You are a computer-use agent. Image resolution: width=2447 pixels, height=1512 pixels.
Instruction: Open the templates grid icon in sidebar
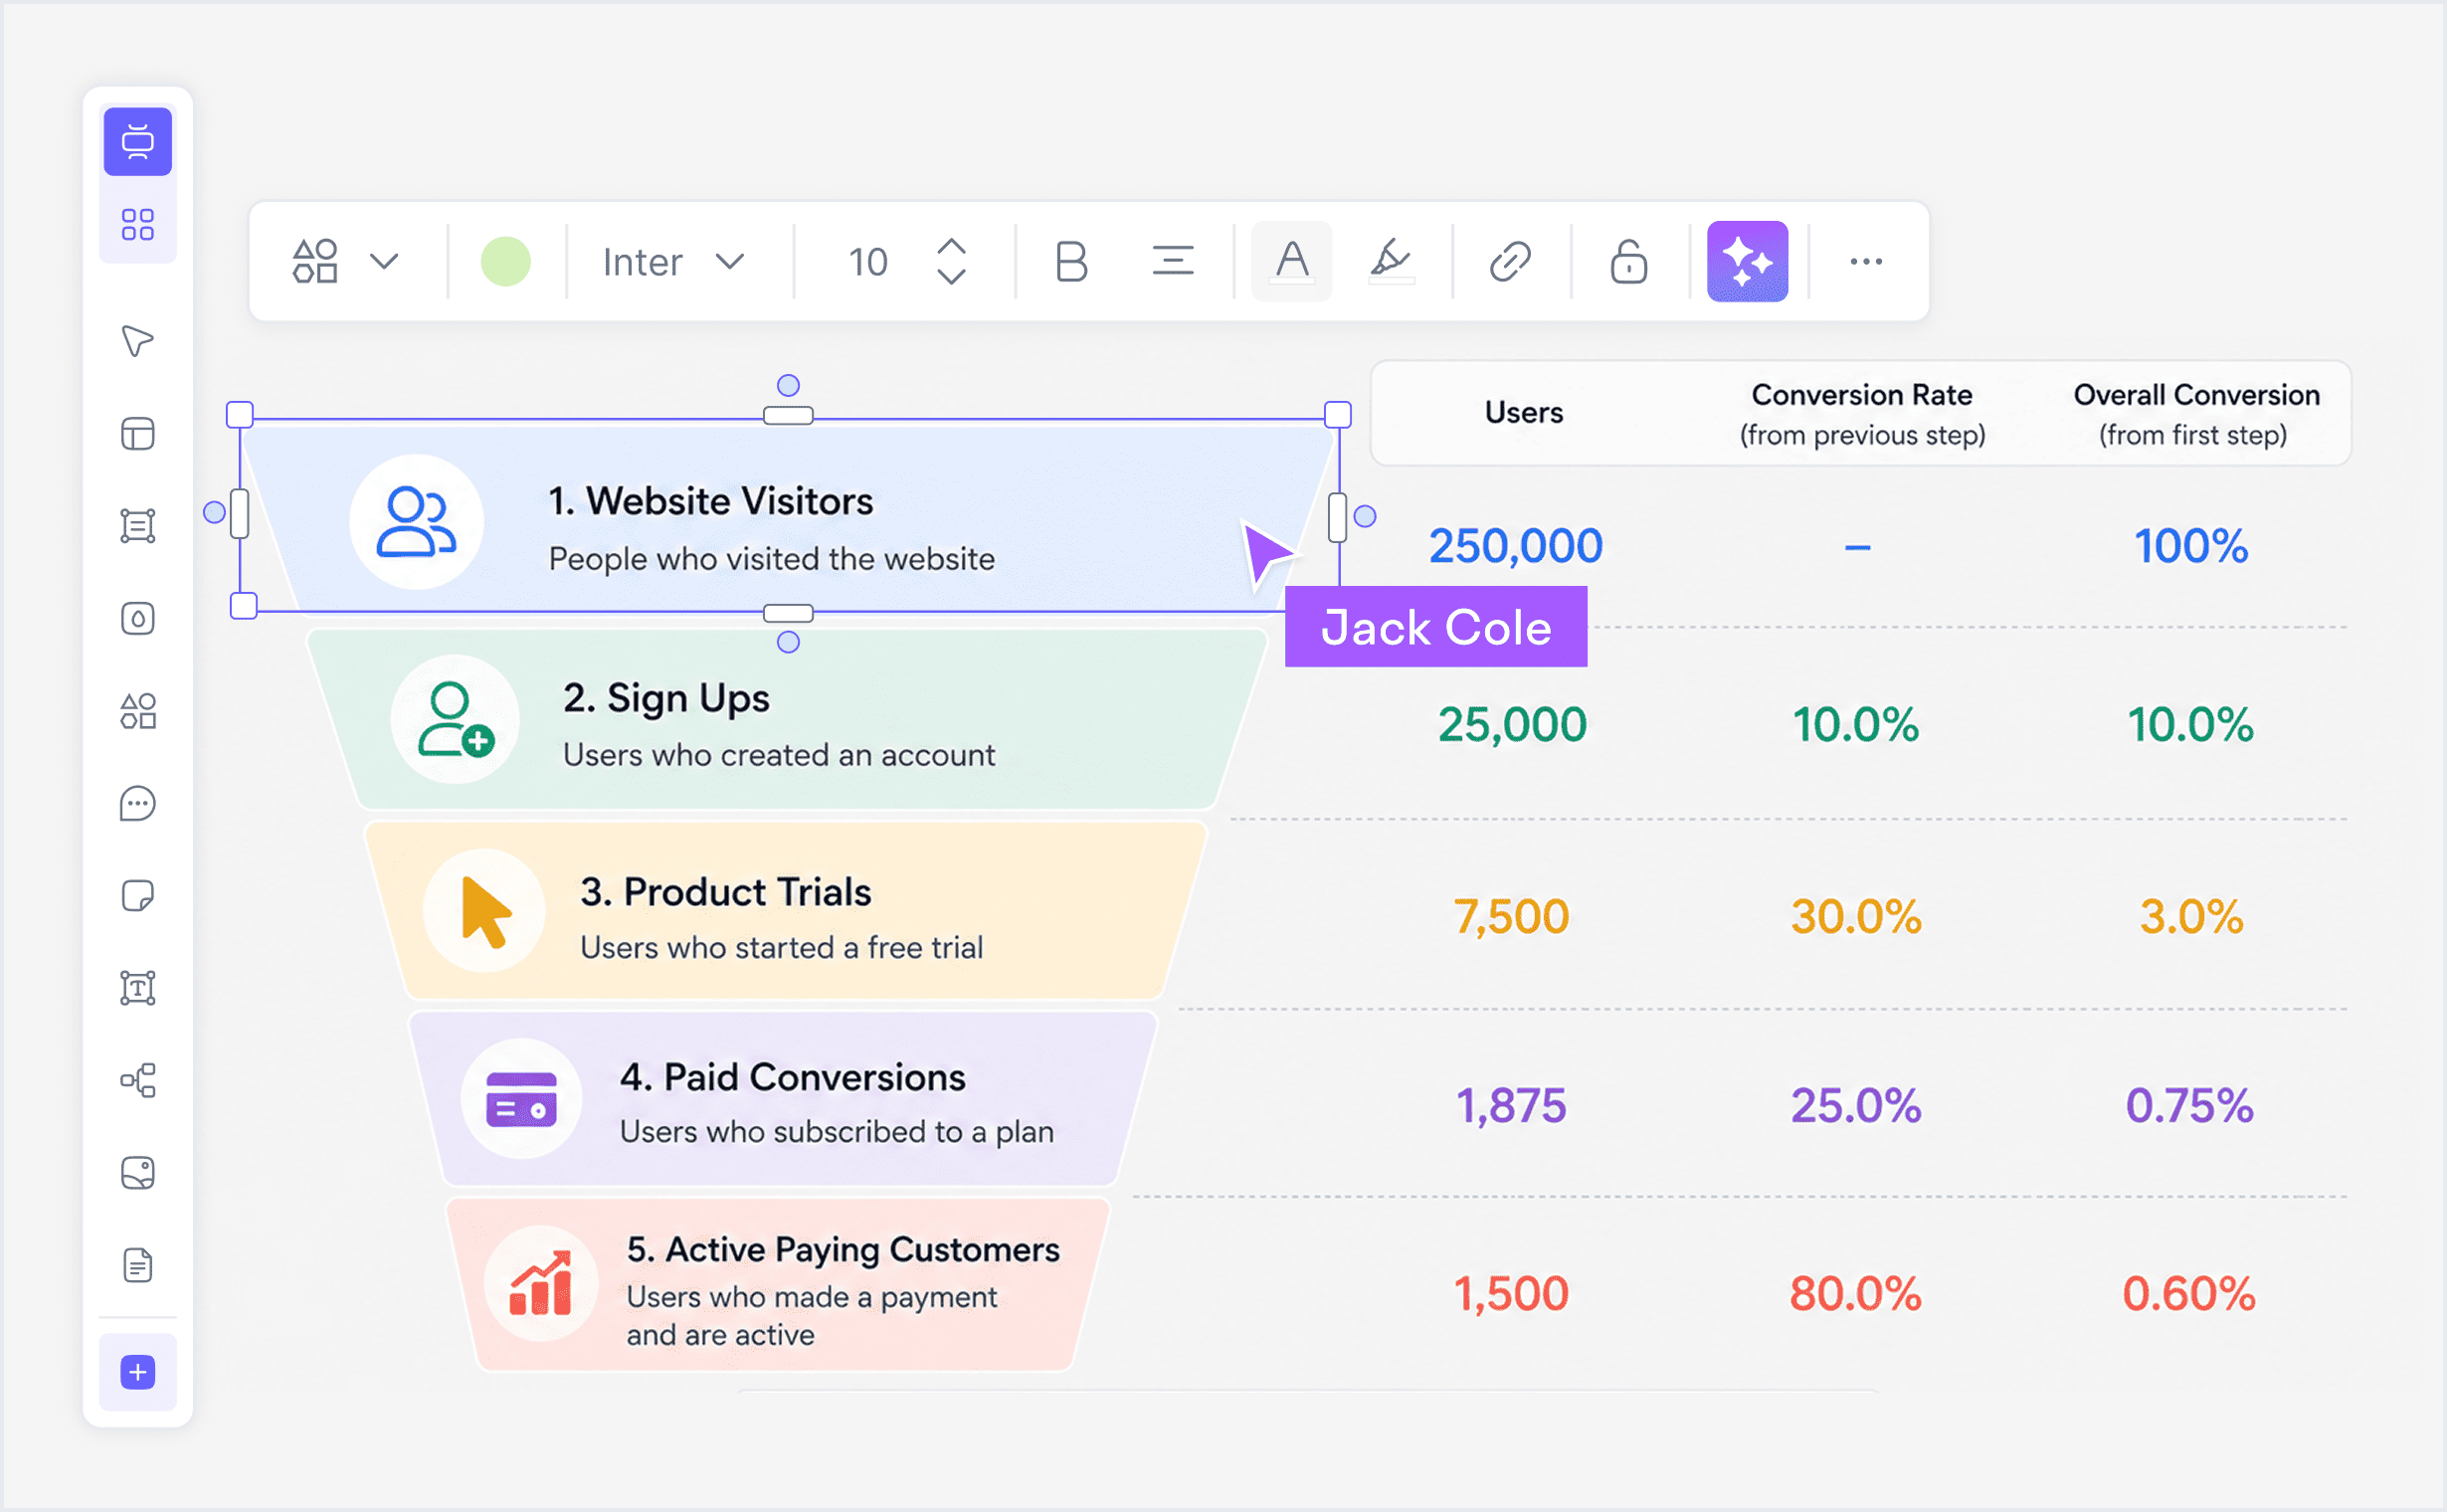(138, 224)
